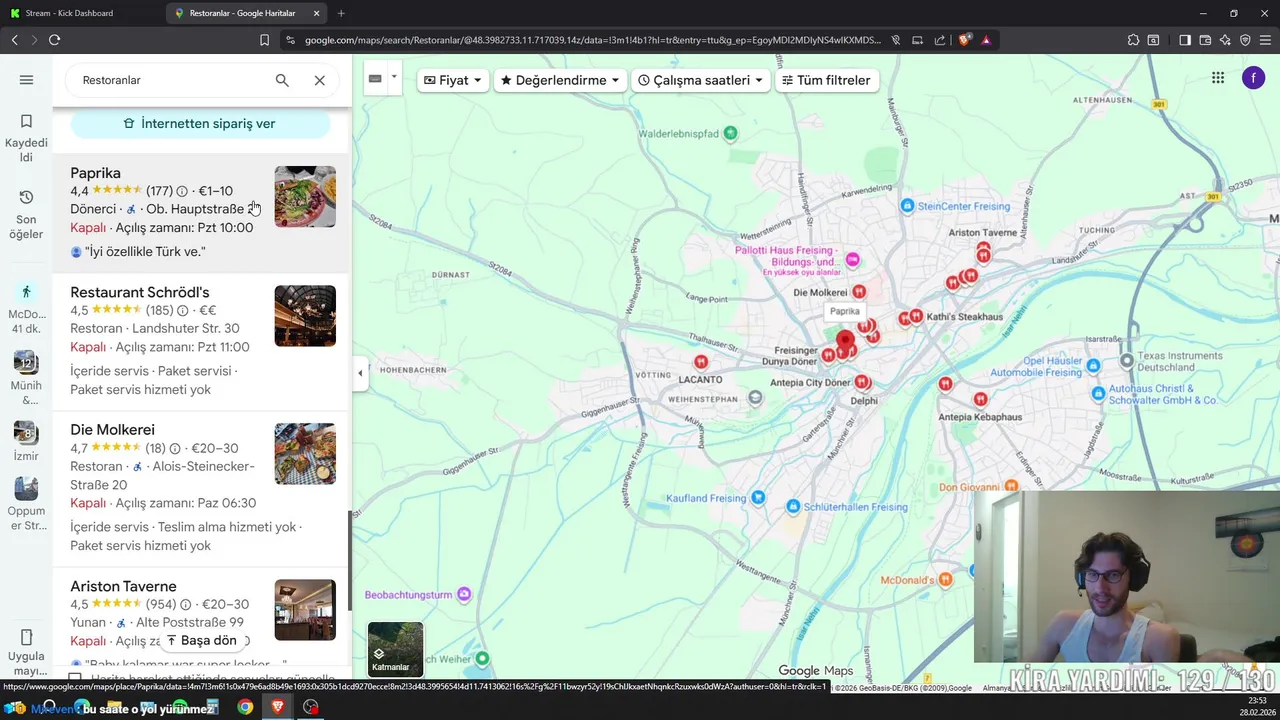Click the address bar URL

tap(592, 40)
